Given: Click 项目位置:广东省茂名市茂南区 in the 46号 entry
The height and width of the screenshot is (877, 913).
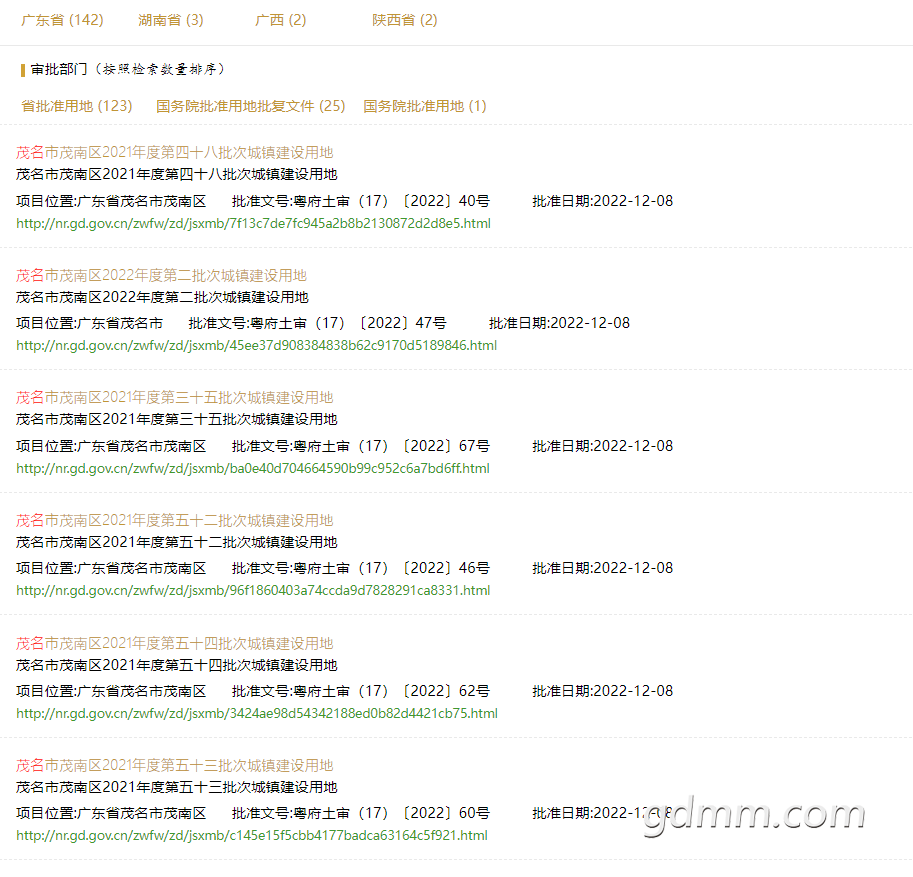Looking at the screenshot, I should click(111, 568).
